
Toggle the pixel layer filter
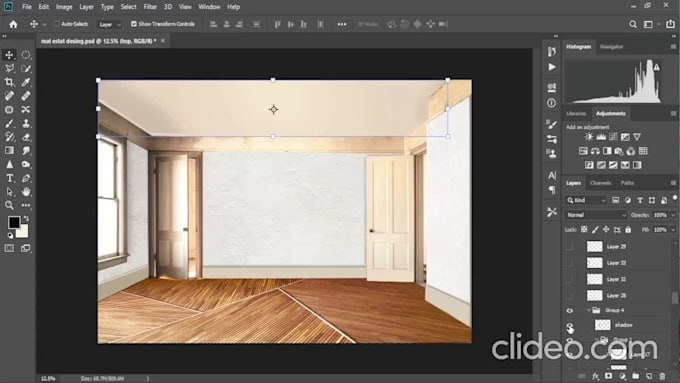point(615,200)
